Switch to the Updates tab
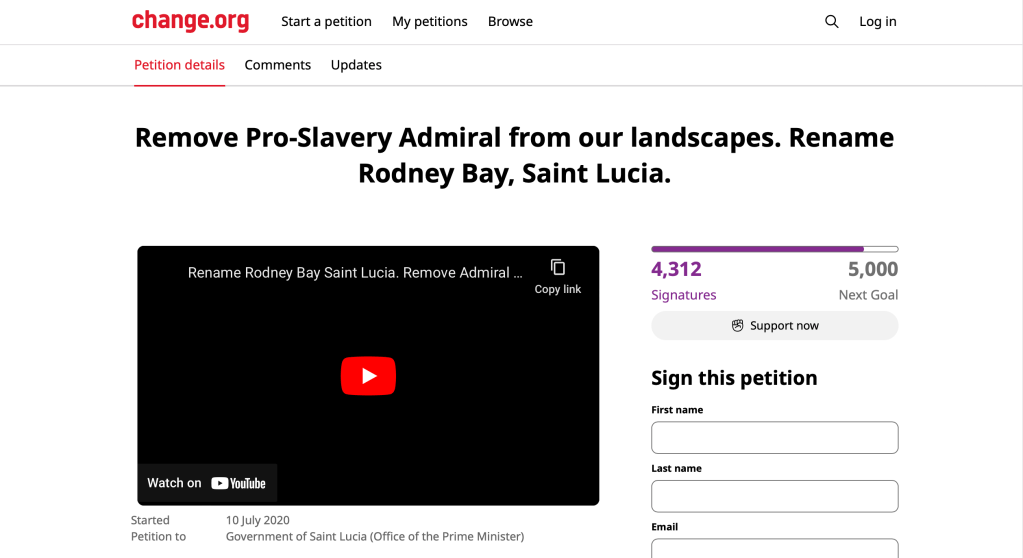Screen dimensions: 1023x558 tap(356, 65)
